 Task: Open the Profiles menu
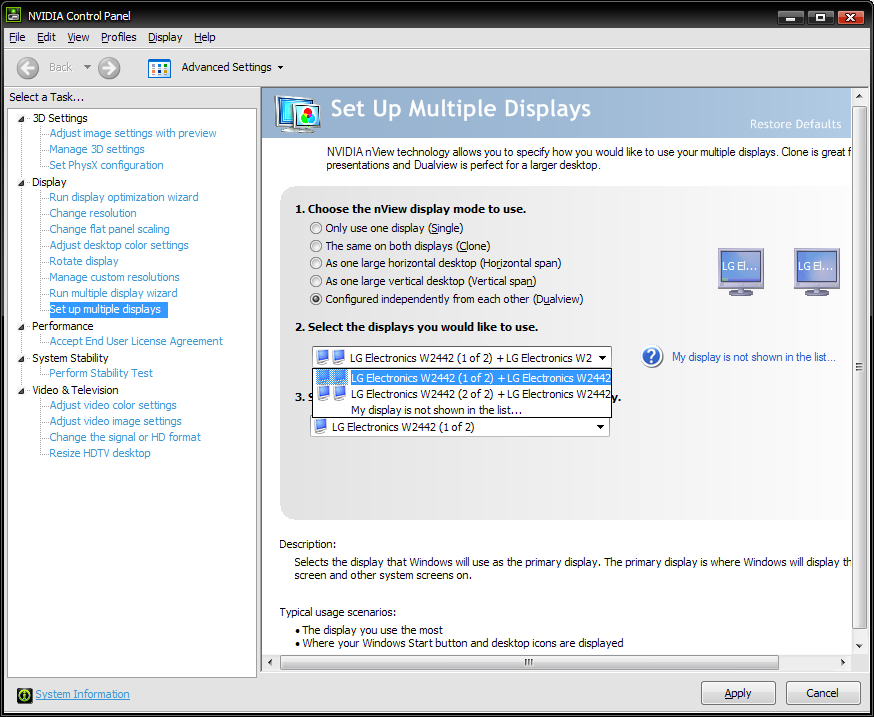[x=119, y=37]
